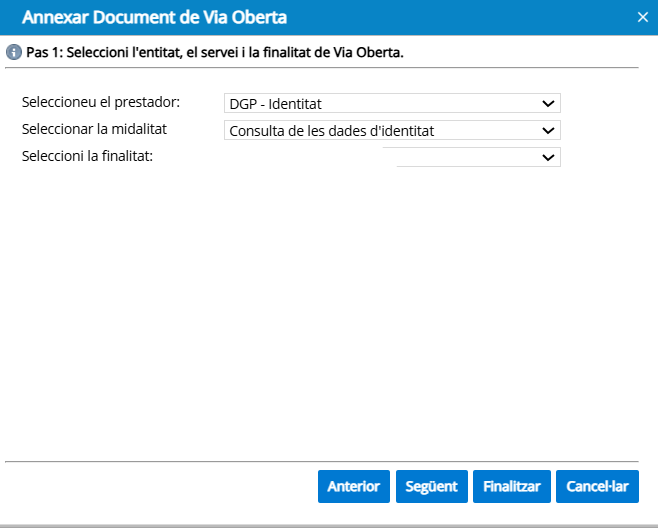Cancel with the Cancel·lar button

click(x=597, y=487)
